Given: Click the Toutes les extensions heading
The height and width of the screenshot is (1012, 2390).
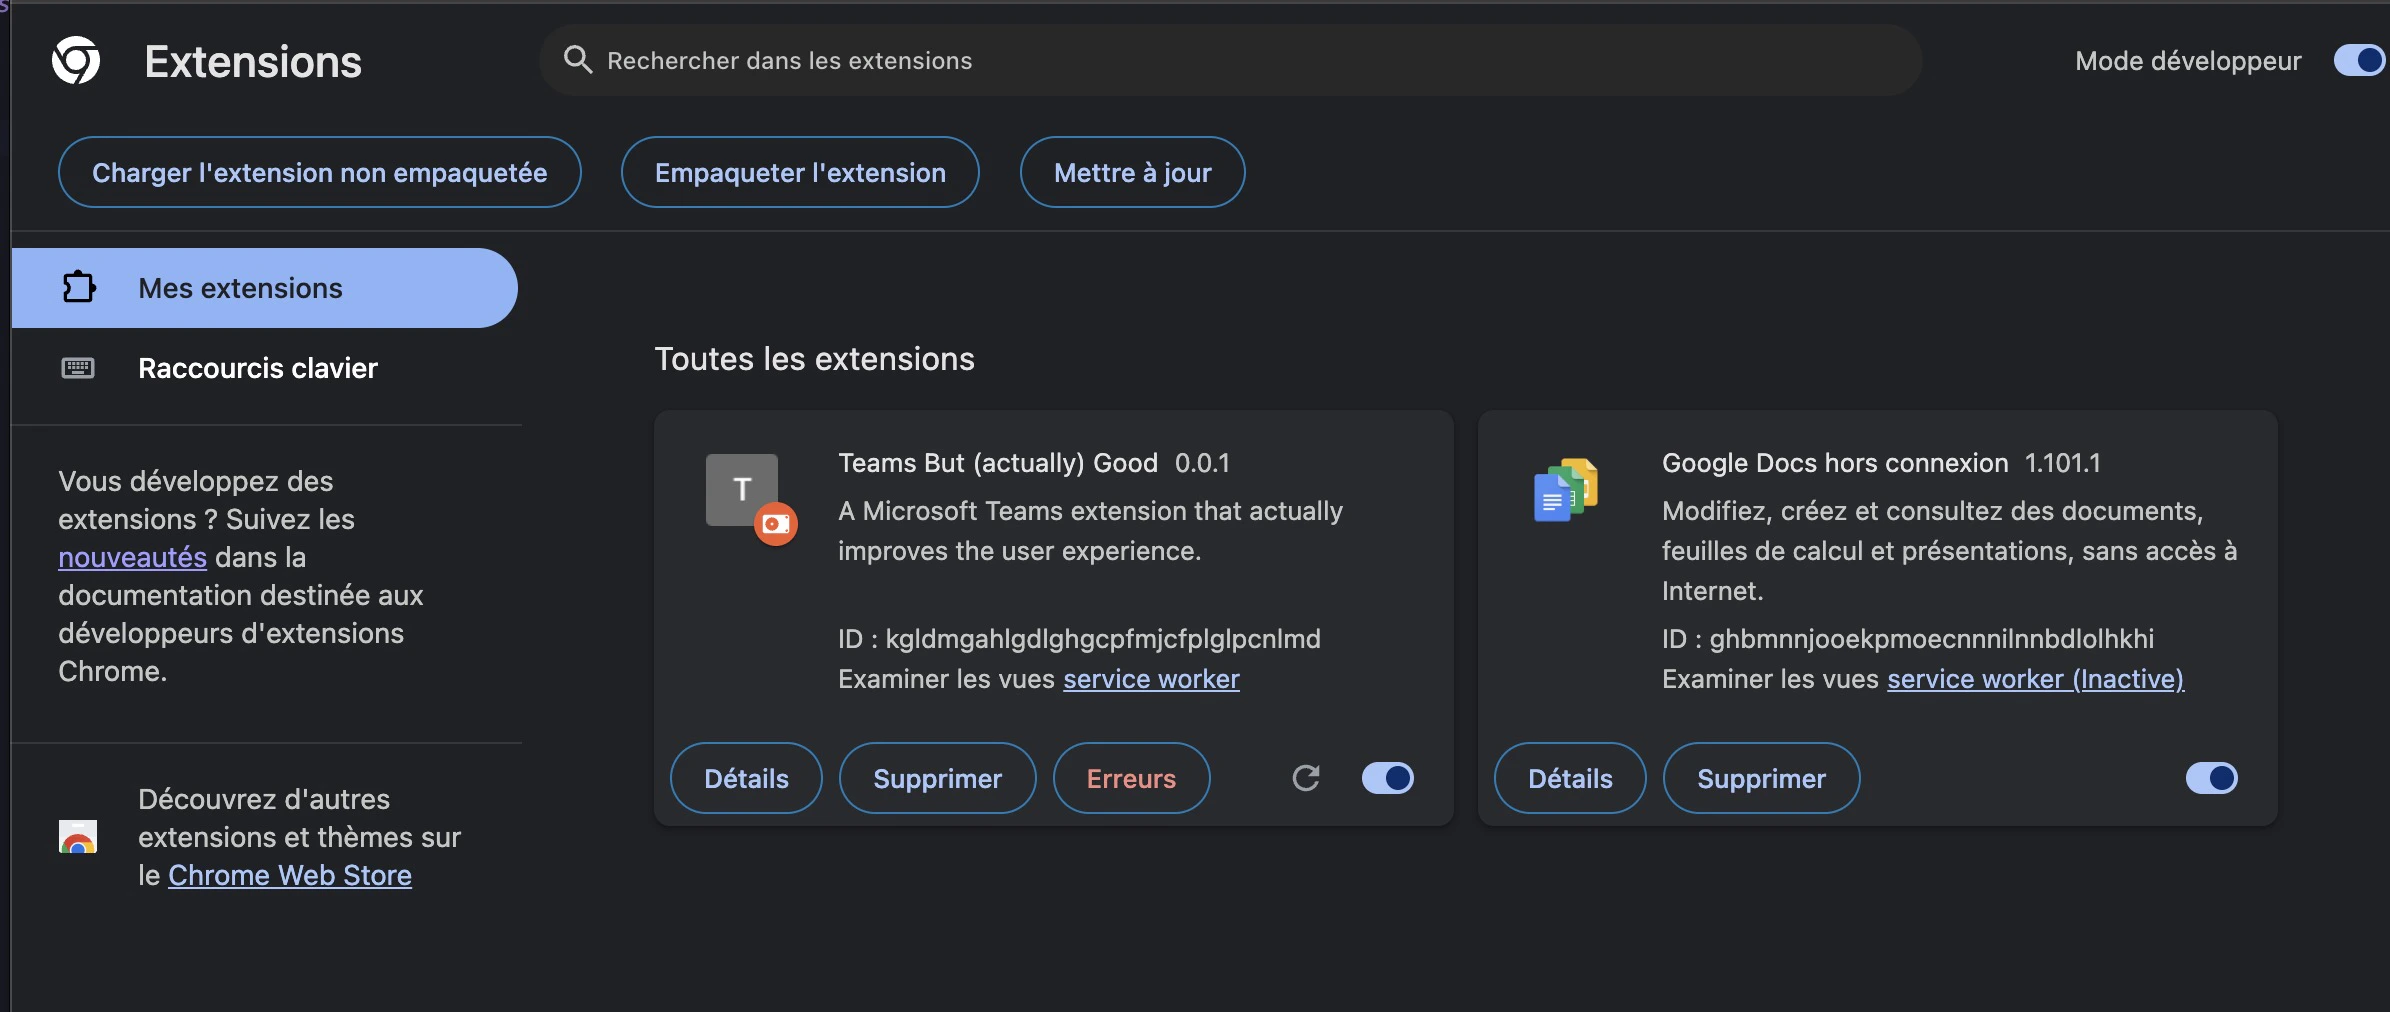Looking at the screenshot, I should 814,359.
